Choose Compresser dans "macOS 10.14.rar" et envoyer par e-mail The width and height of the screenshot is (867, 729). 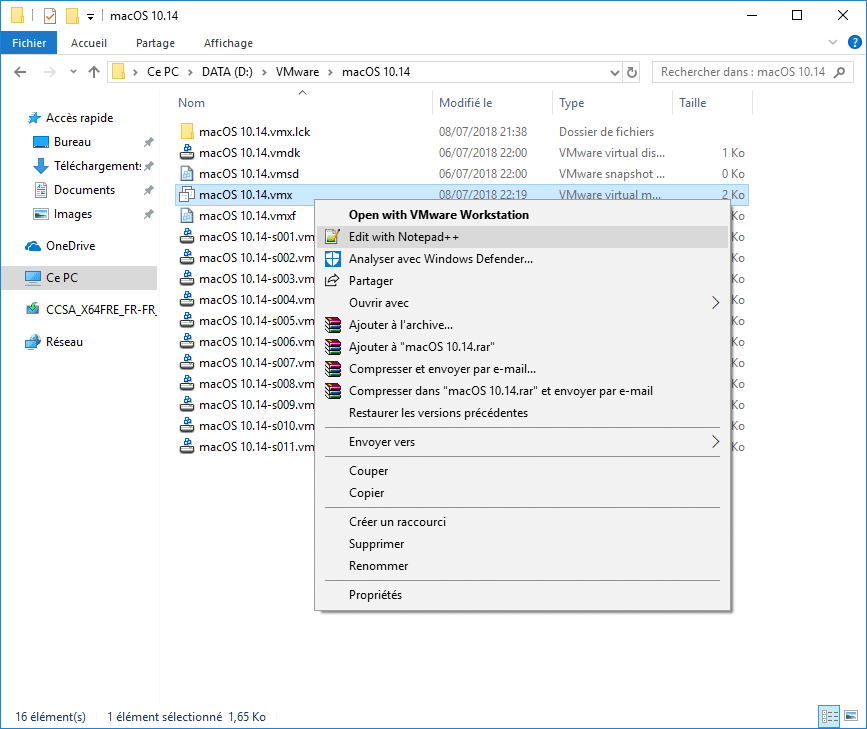point(523,391)
